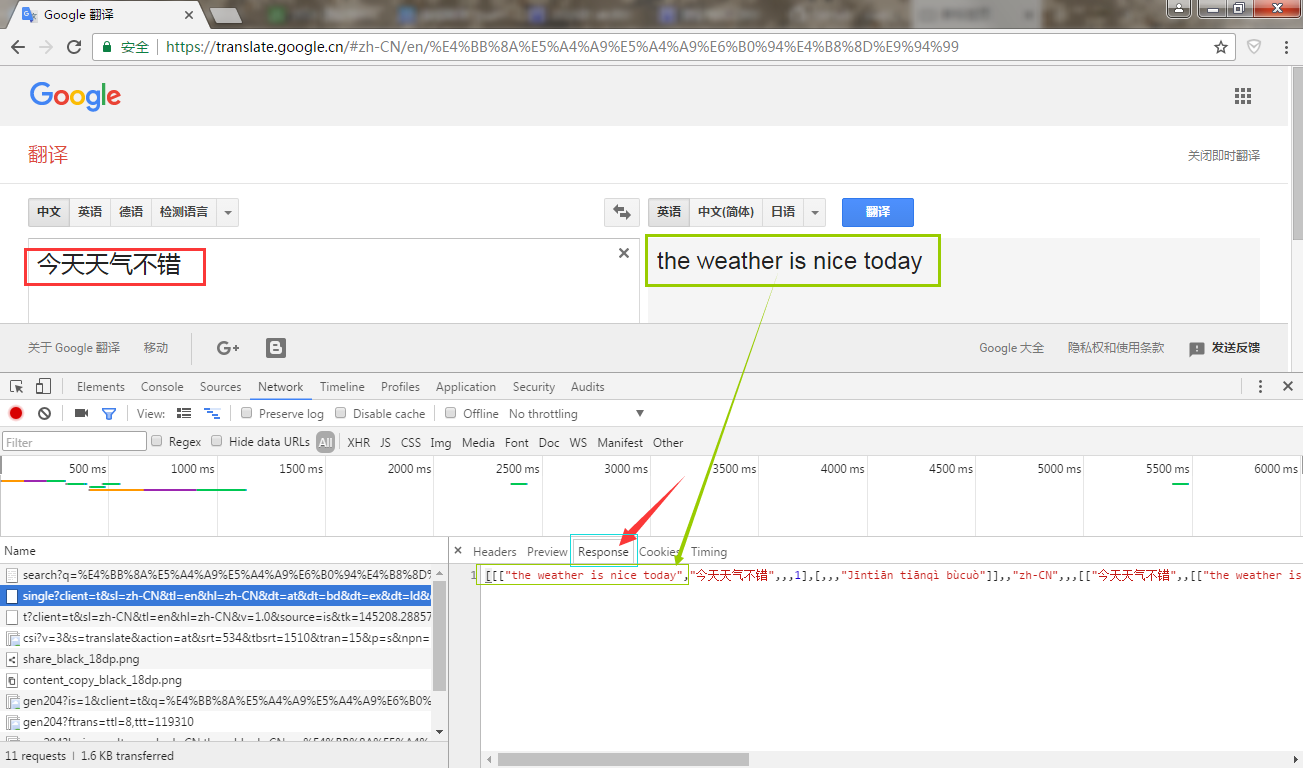Select the content_copy_black_18dp.png request
Image resolution: width=1303 pixels, height=768 pixels.
(216, 680)
